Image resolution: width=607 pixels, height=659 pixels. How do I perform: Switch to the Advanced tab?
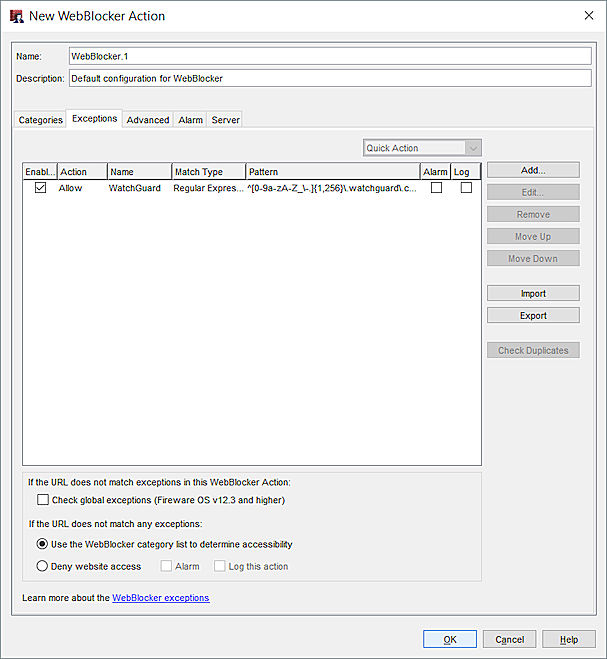coord(148,120)
